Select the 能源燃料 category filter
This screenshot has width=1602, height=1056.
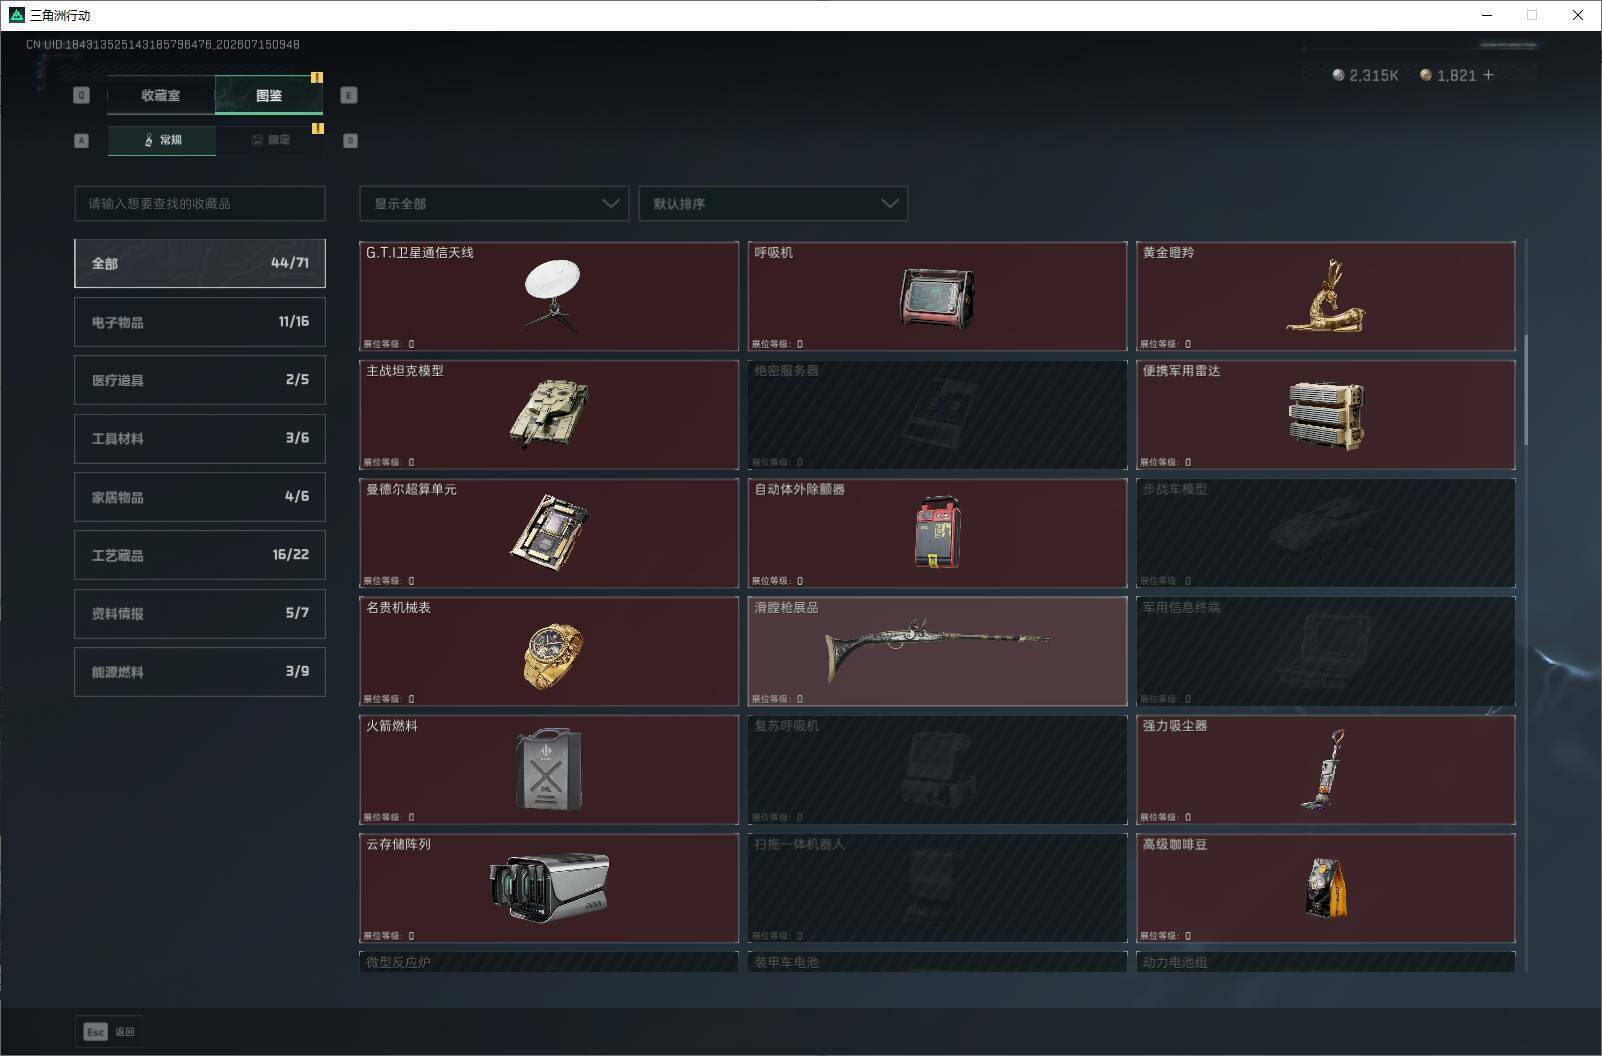pyautogui.click(x=200, y=672)
